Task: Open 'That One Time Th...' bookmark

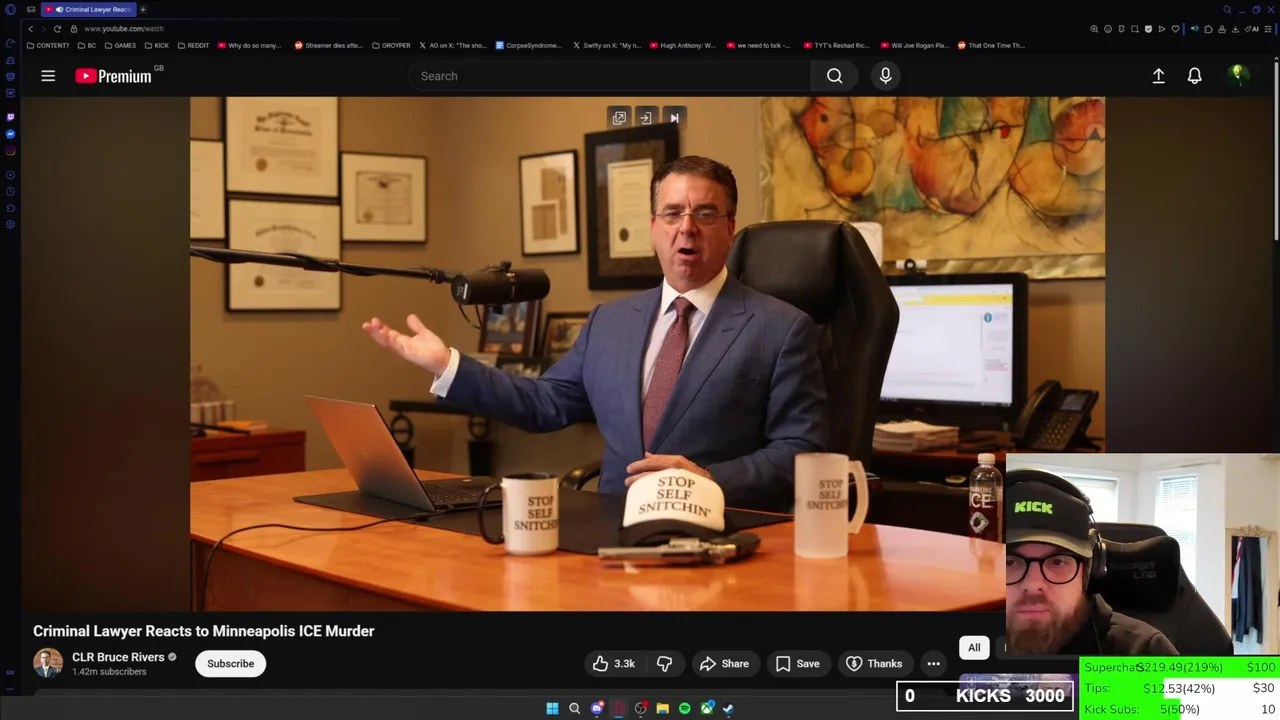Action: coord(991,45)
